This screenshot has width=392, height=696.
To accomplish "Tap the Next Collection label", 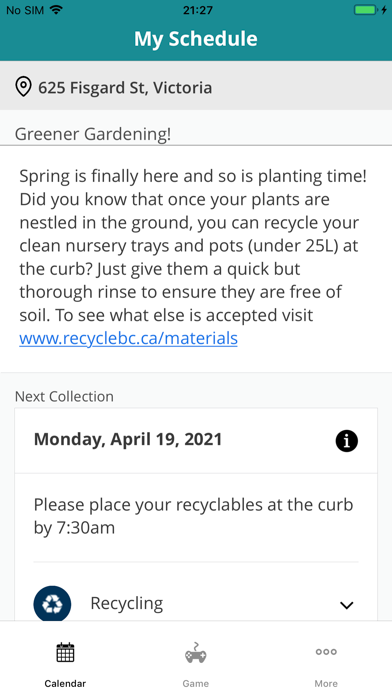I will 64,396.
